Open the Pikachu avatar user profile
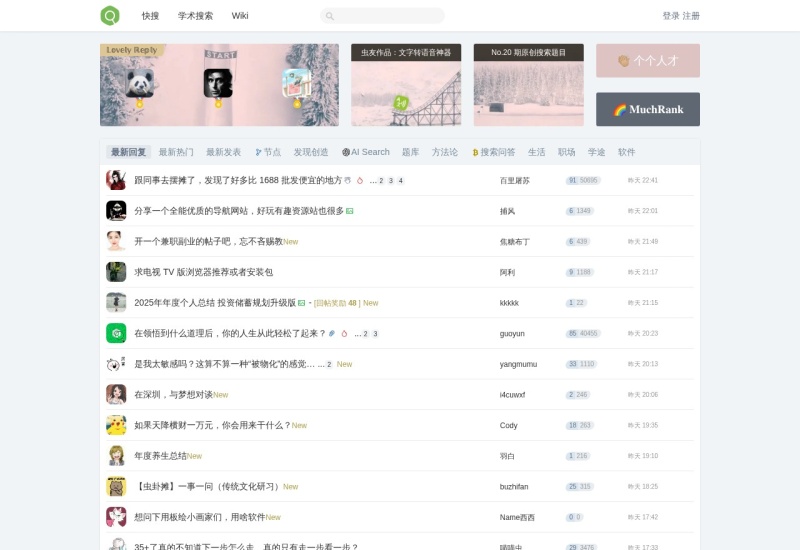 click(116, 425)
